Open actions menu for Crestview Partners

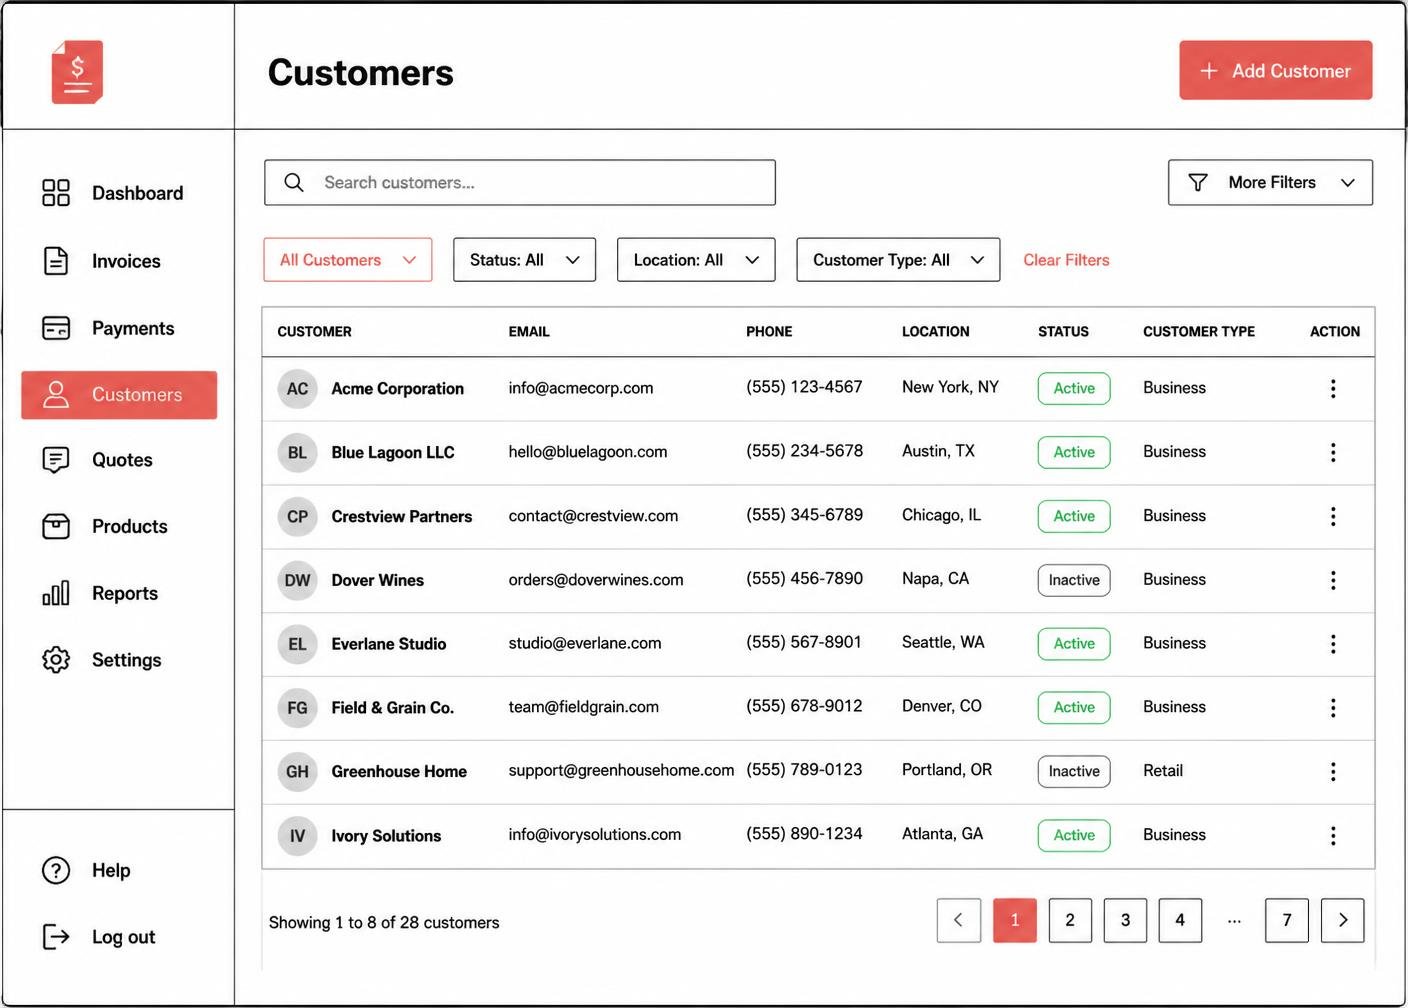click(1333, 516)
